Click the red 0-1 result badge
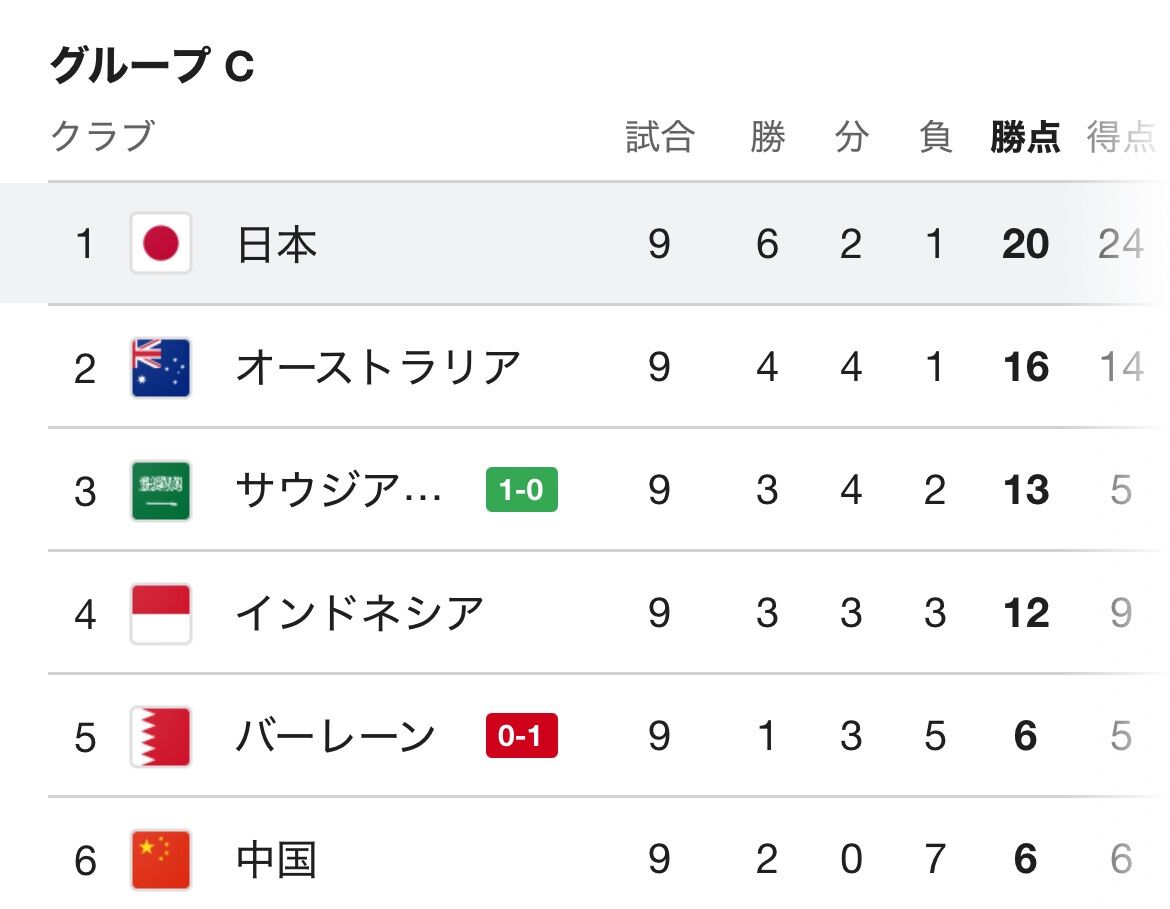 [x=521, y=737]
